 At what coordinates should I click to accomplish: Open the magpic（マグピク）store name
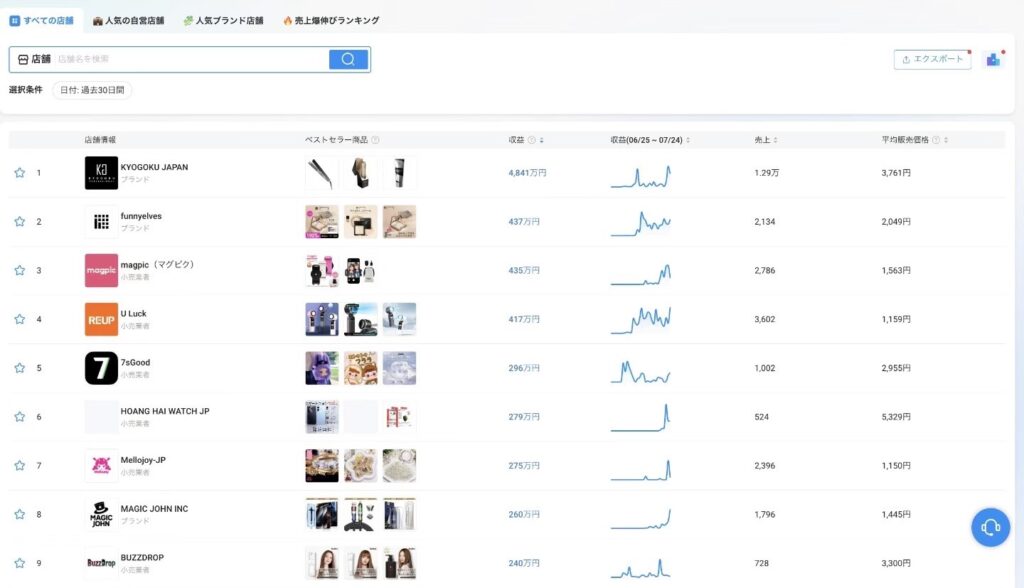[x=157, y=265]
